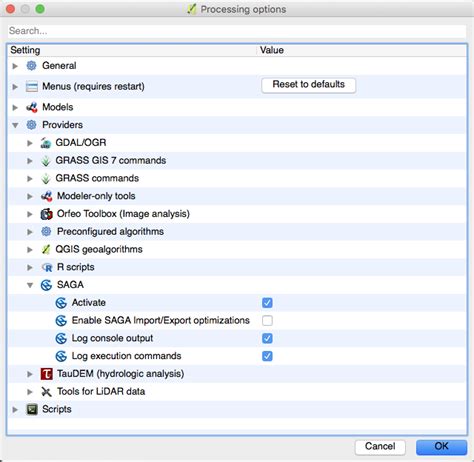Click the Orfeo Toolbox camera icon
Screen dimensions: 474x462
pyautogui.click(x=46, y=214)
